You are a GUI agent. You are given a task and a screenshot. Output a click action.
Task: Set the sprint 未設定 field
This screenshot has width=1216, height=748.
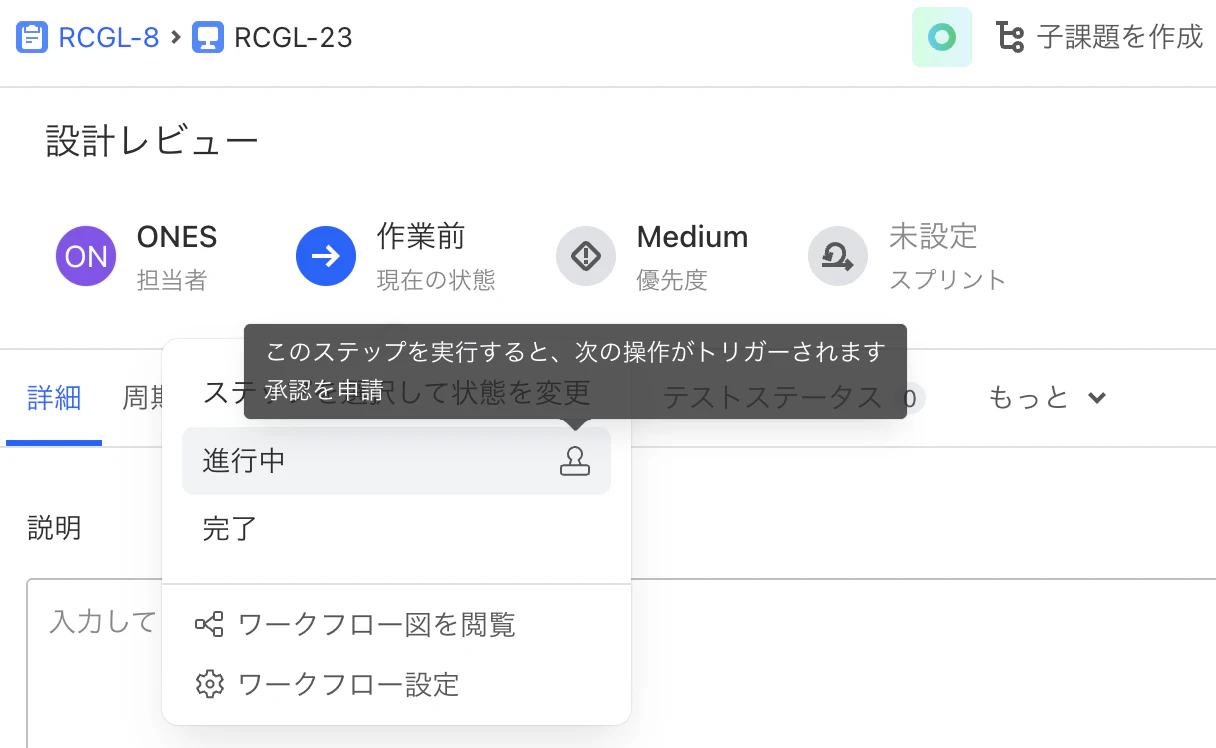(933, 237)
